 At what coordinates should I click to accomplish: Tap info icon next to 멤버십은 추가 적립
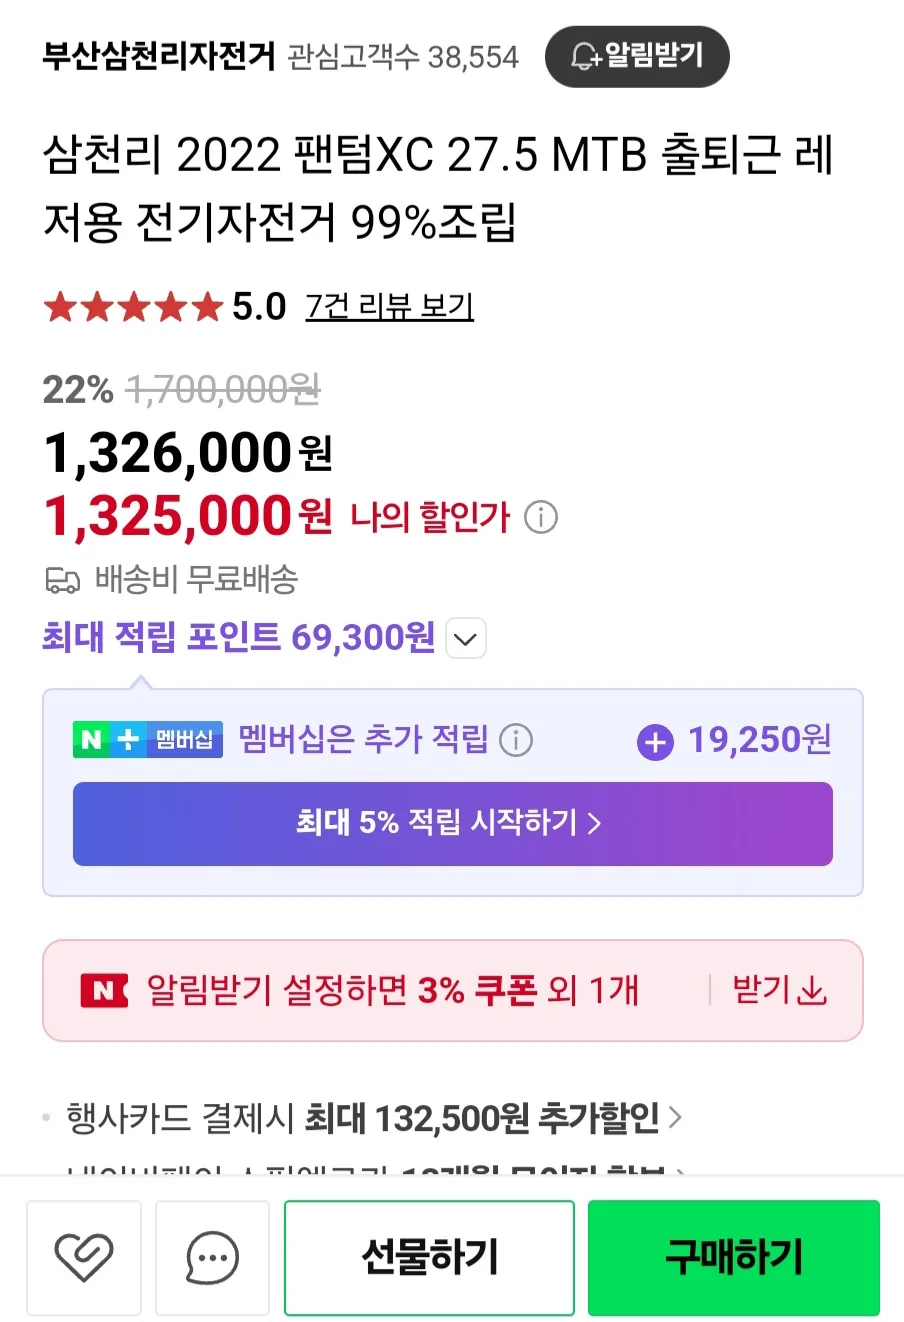click(x=516, y=740)
